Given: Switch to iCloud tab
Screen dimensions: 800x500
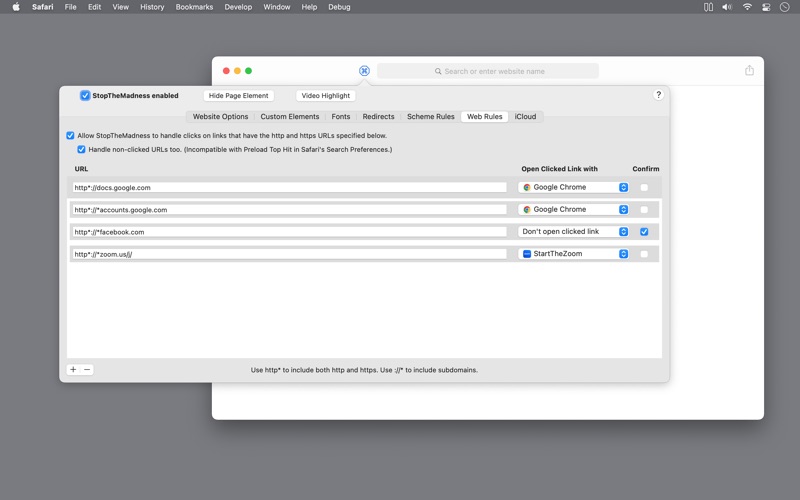Looking at the screenshot, I should point(526,116).
